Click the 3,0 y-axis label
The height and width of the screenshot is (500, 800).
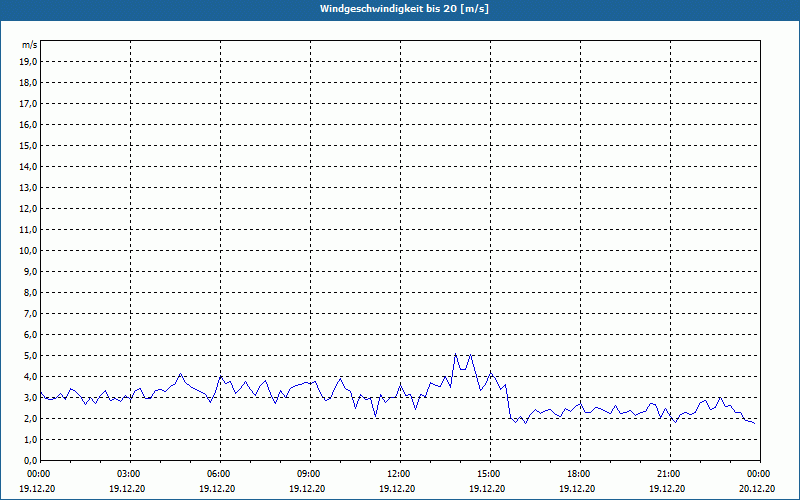pos(30,397)
